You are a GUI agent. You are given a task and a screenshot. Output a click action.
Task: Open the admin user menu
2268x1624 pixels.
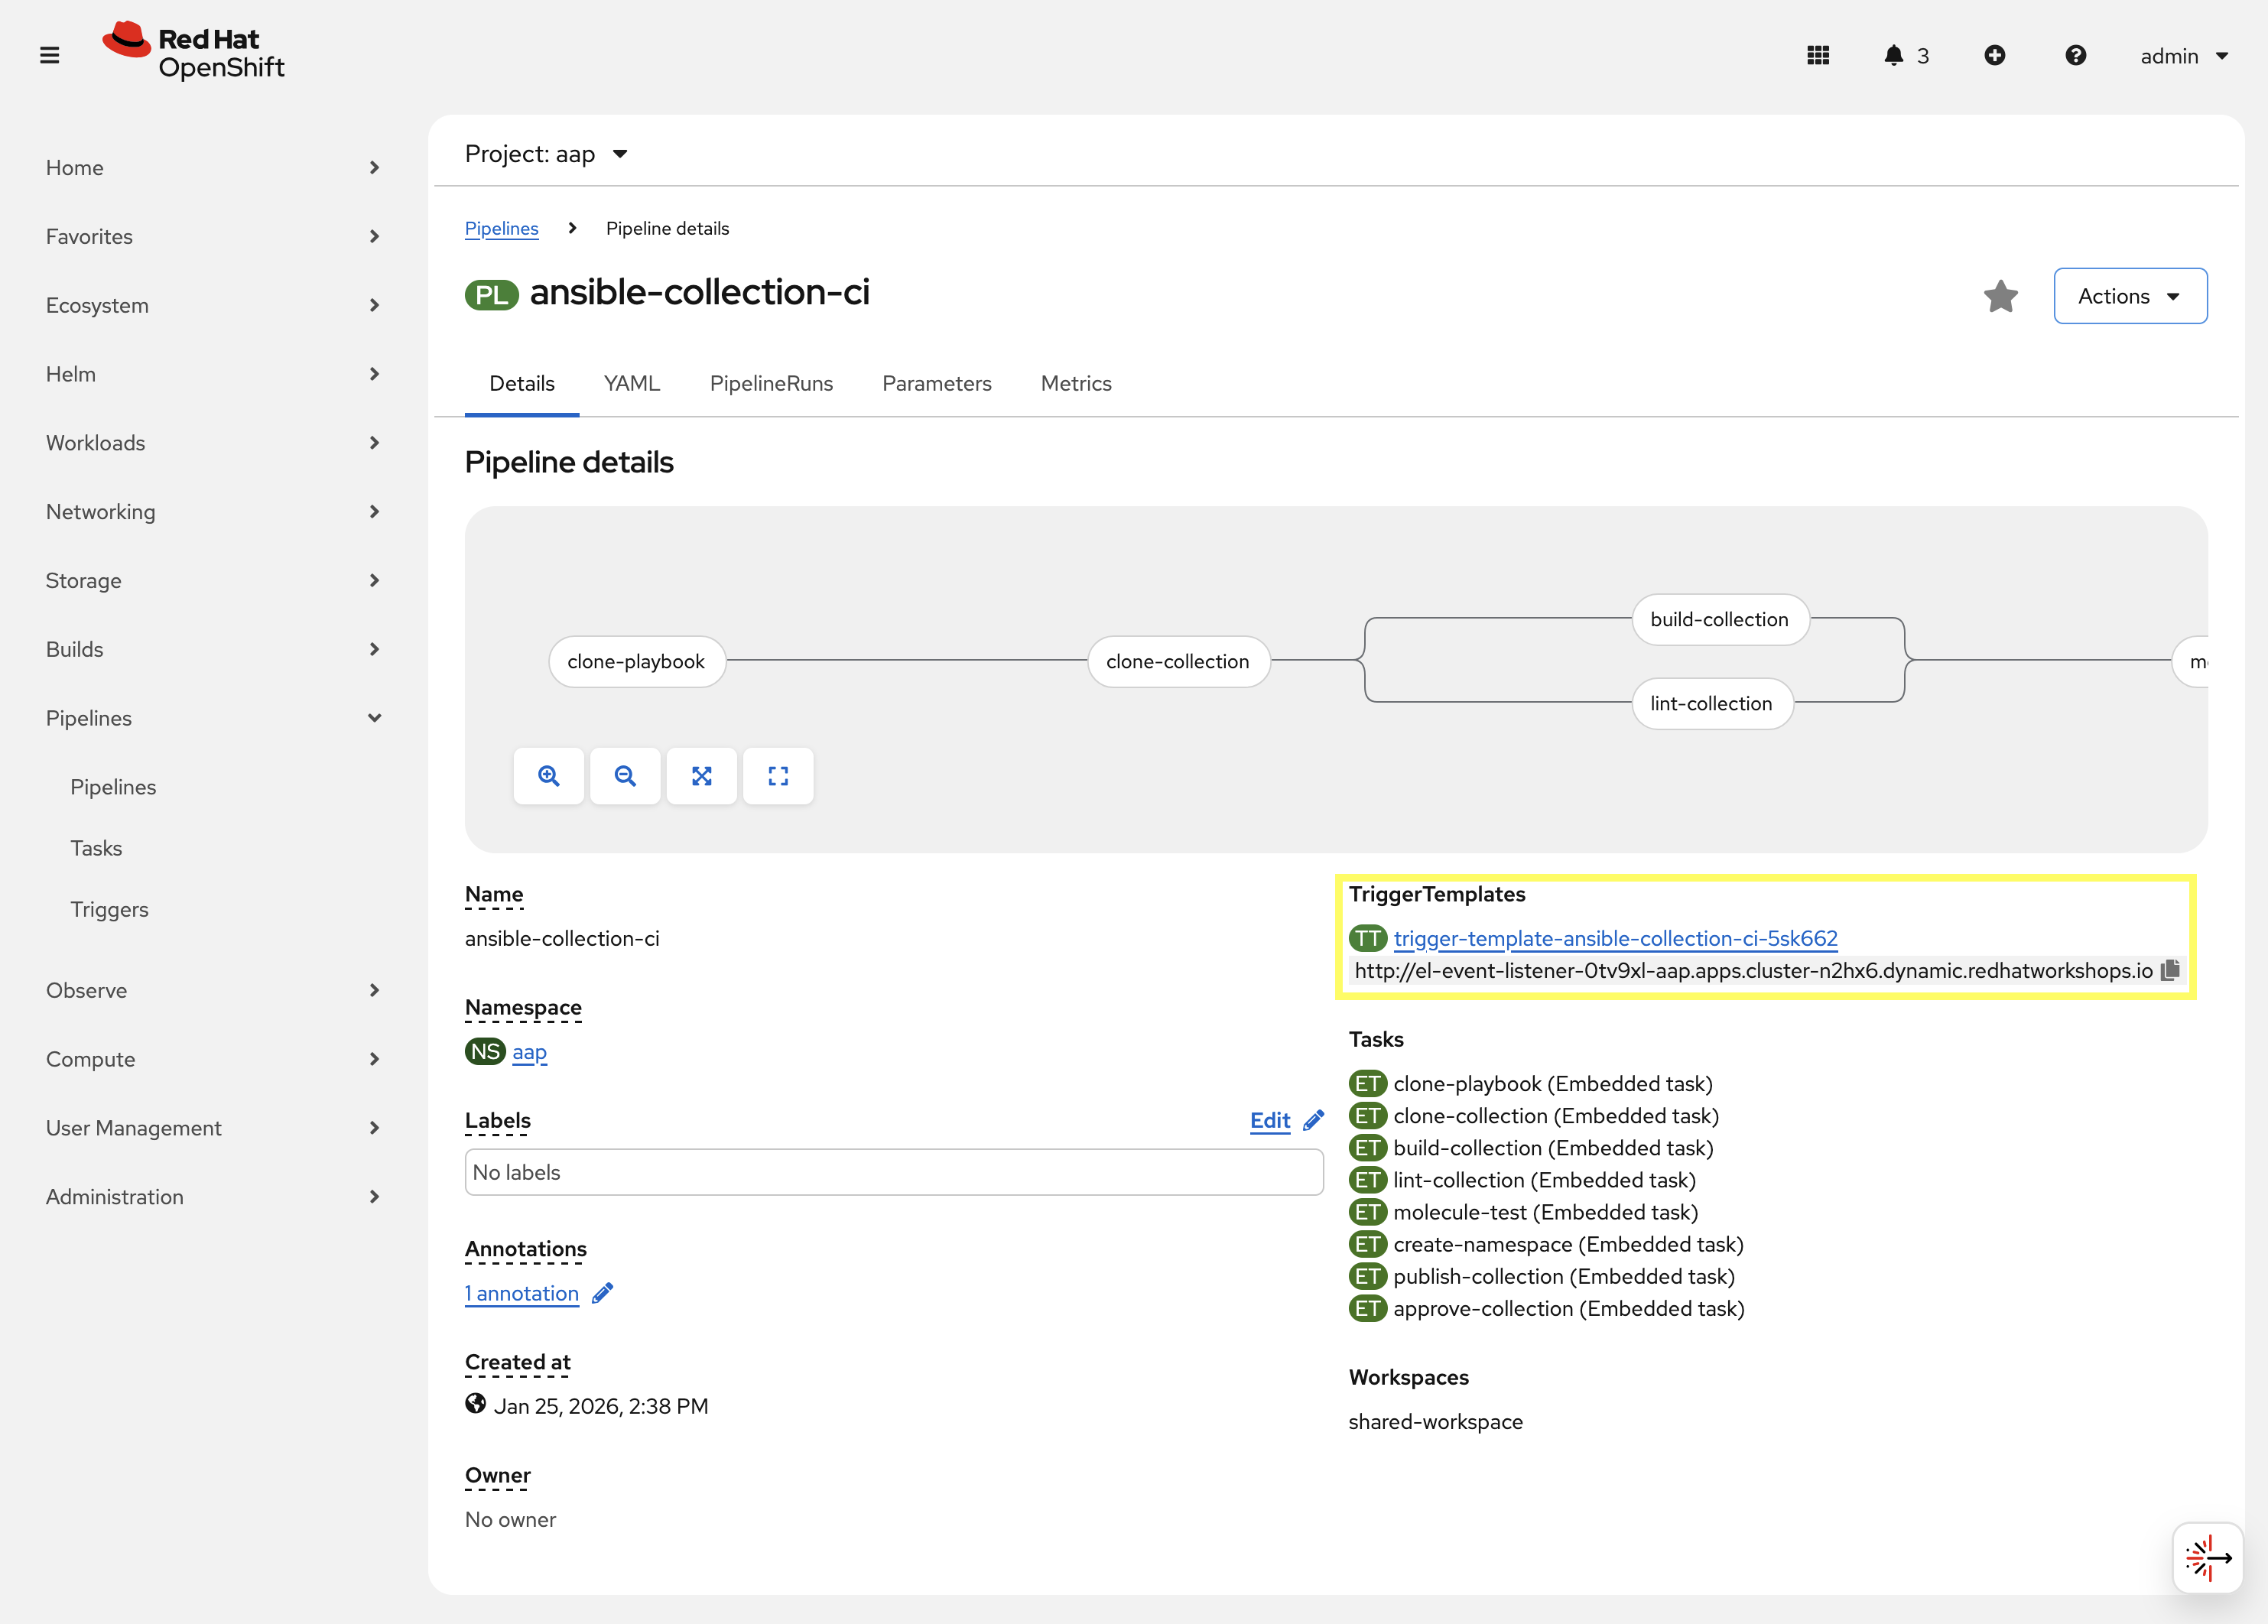(x=2184, y=56)
